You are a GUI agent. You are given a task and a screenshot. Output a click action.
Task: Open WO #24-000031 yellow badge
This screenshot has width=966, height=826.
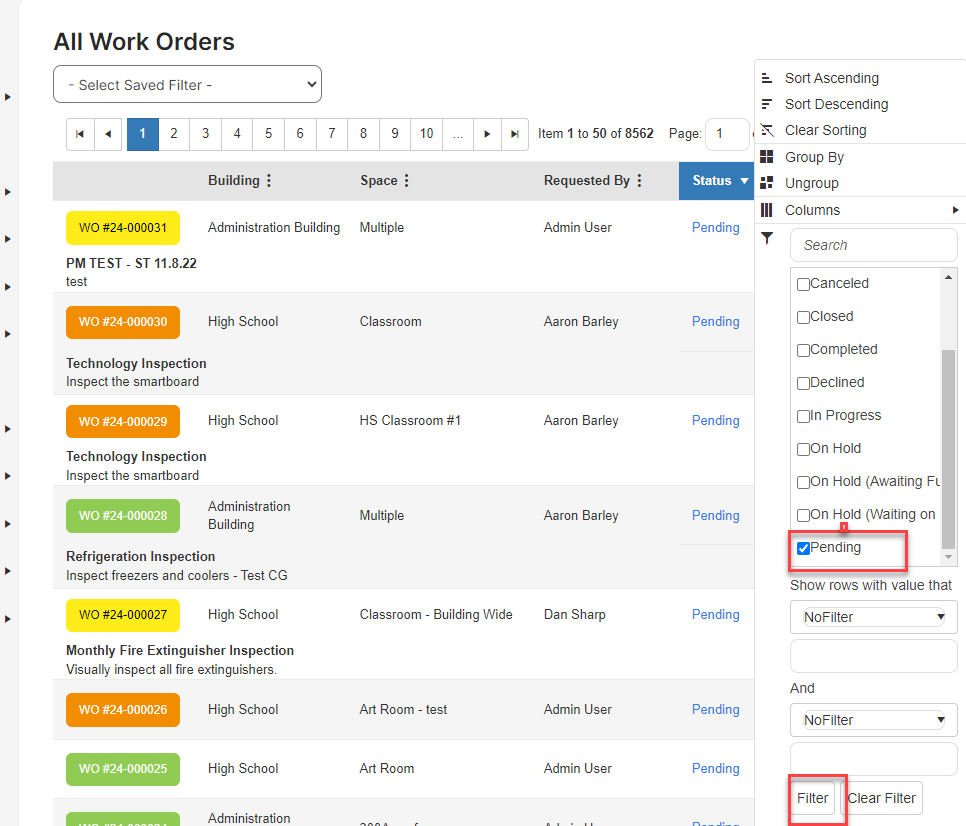coord(123,228)
